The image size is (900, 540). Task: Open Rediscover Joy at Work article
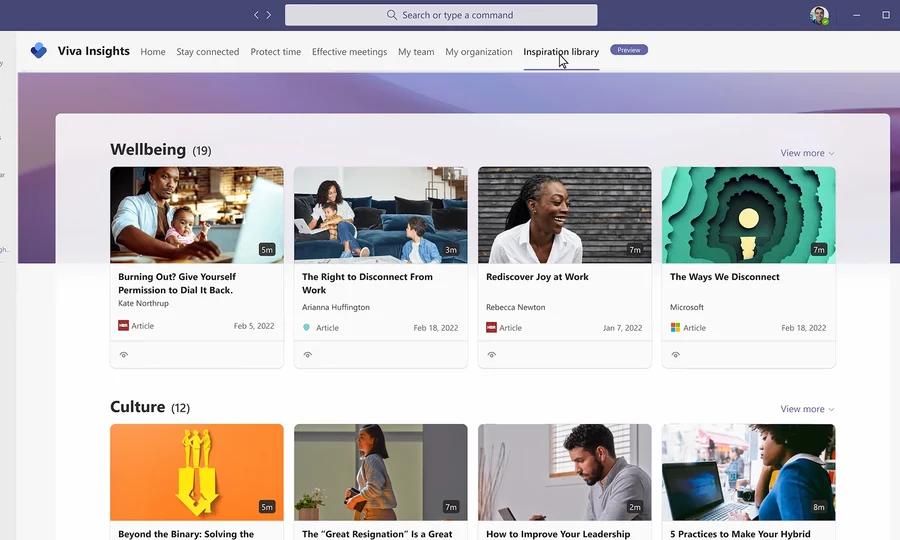click(x=537, y=277)
